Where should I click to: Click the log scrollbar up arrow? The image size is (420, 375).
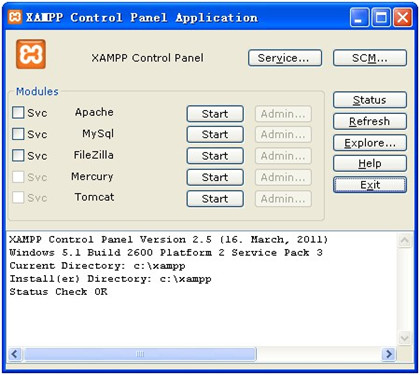click(404, 240)
